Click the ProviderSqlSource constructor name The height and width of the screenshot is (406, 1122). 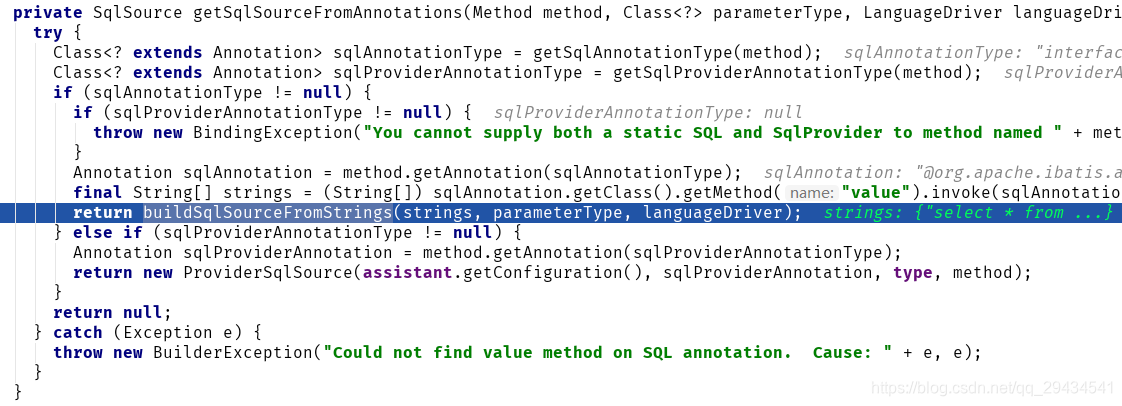point(273,273)
